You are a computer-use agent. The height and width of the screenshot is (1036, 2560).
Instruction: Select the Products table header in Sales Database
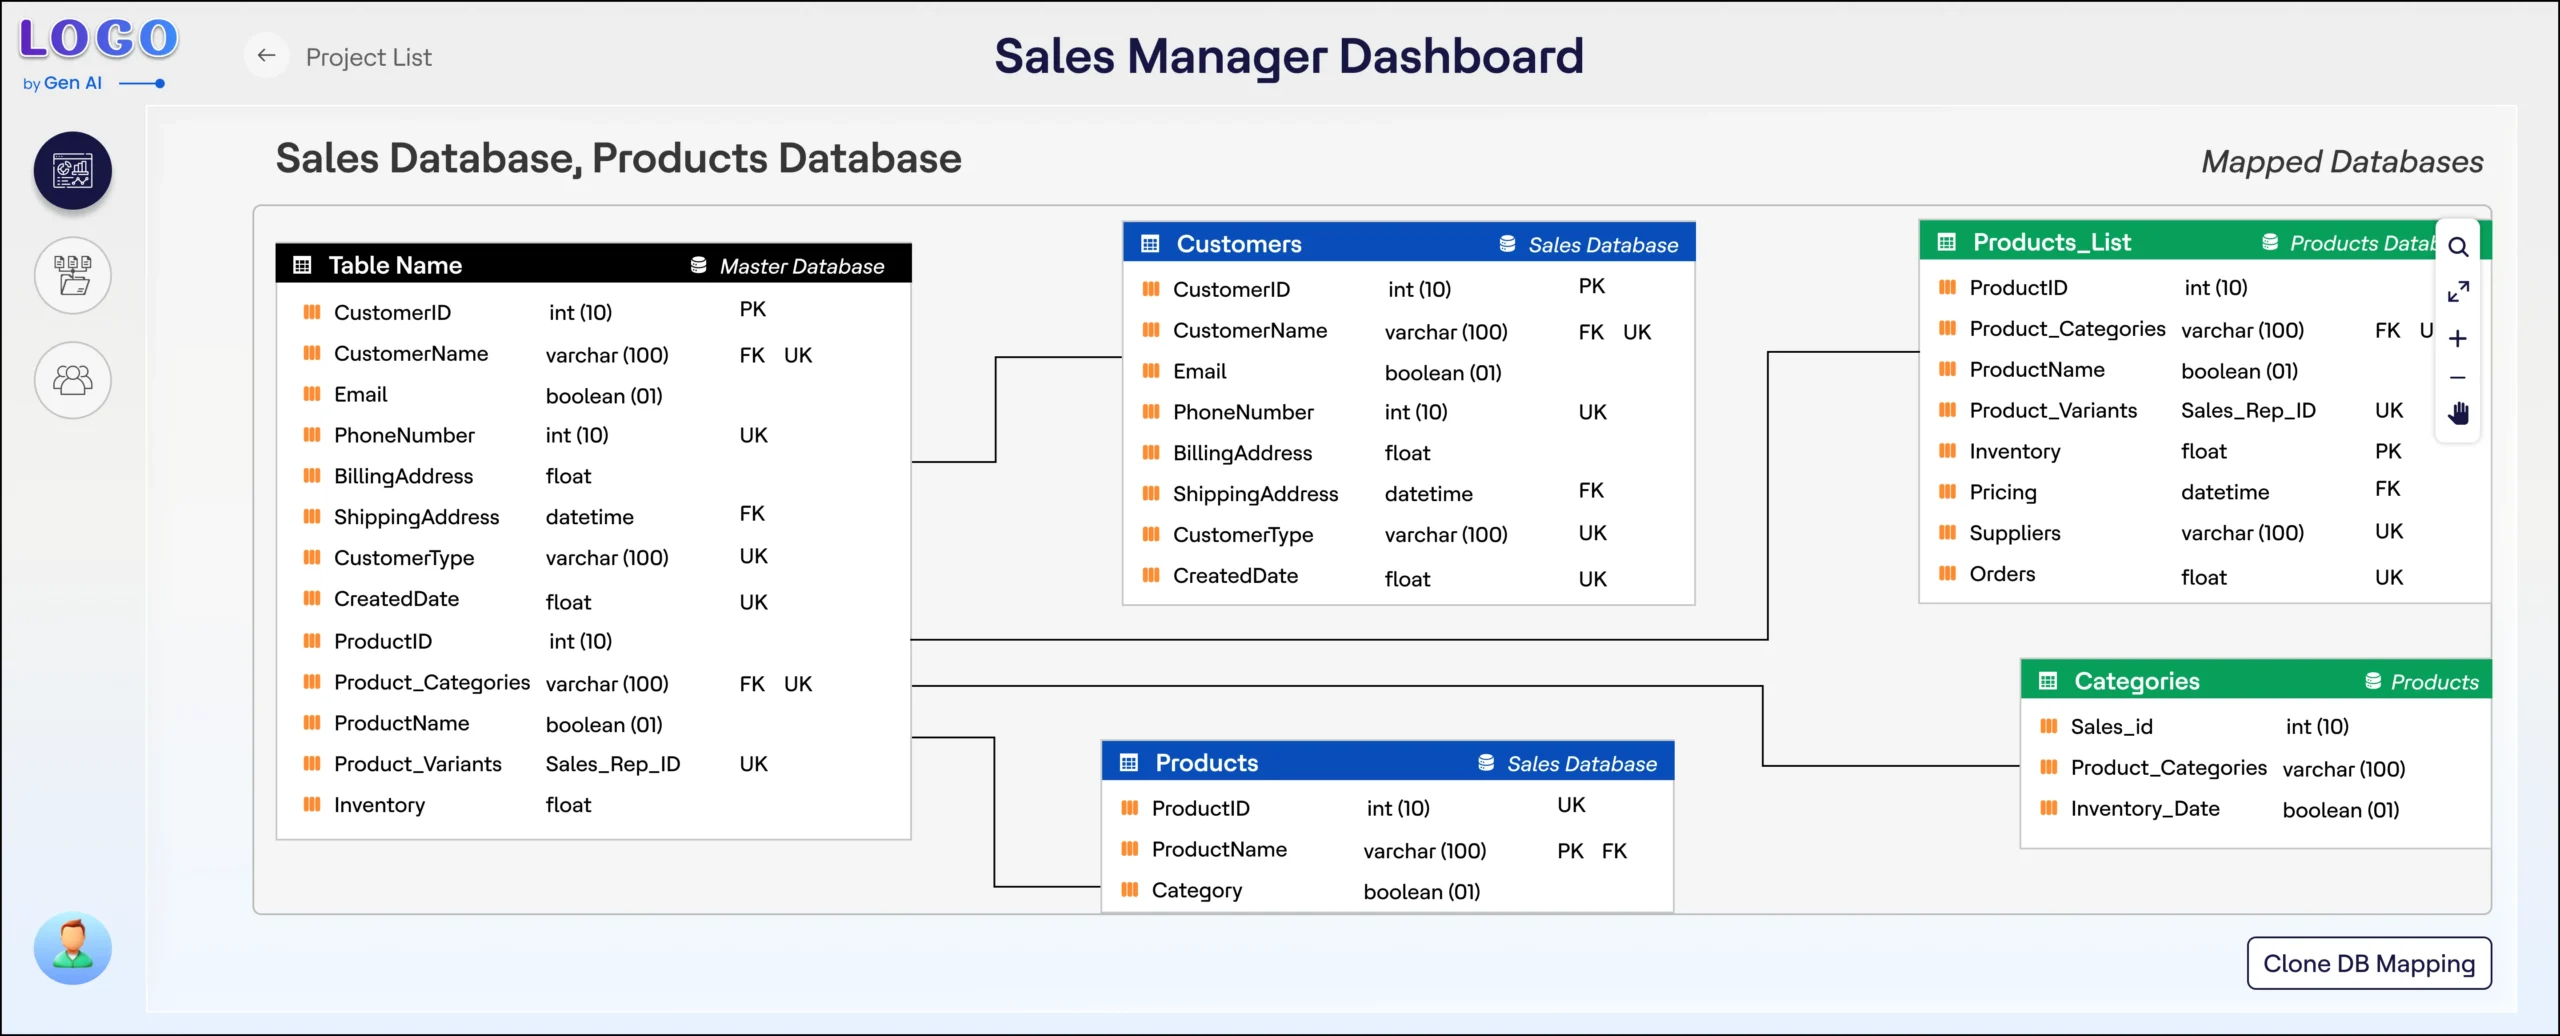click(1387, 762)
